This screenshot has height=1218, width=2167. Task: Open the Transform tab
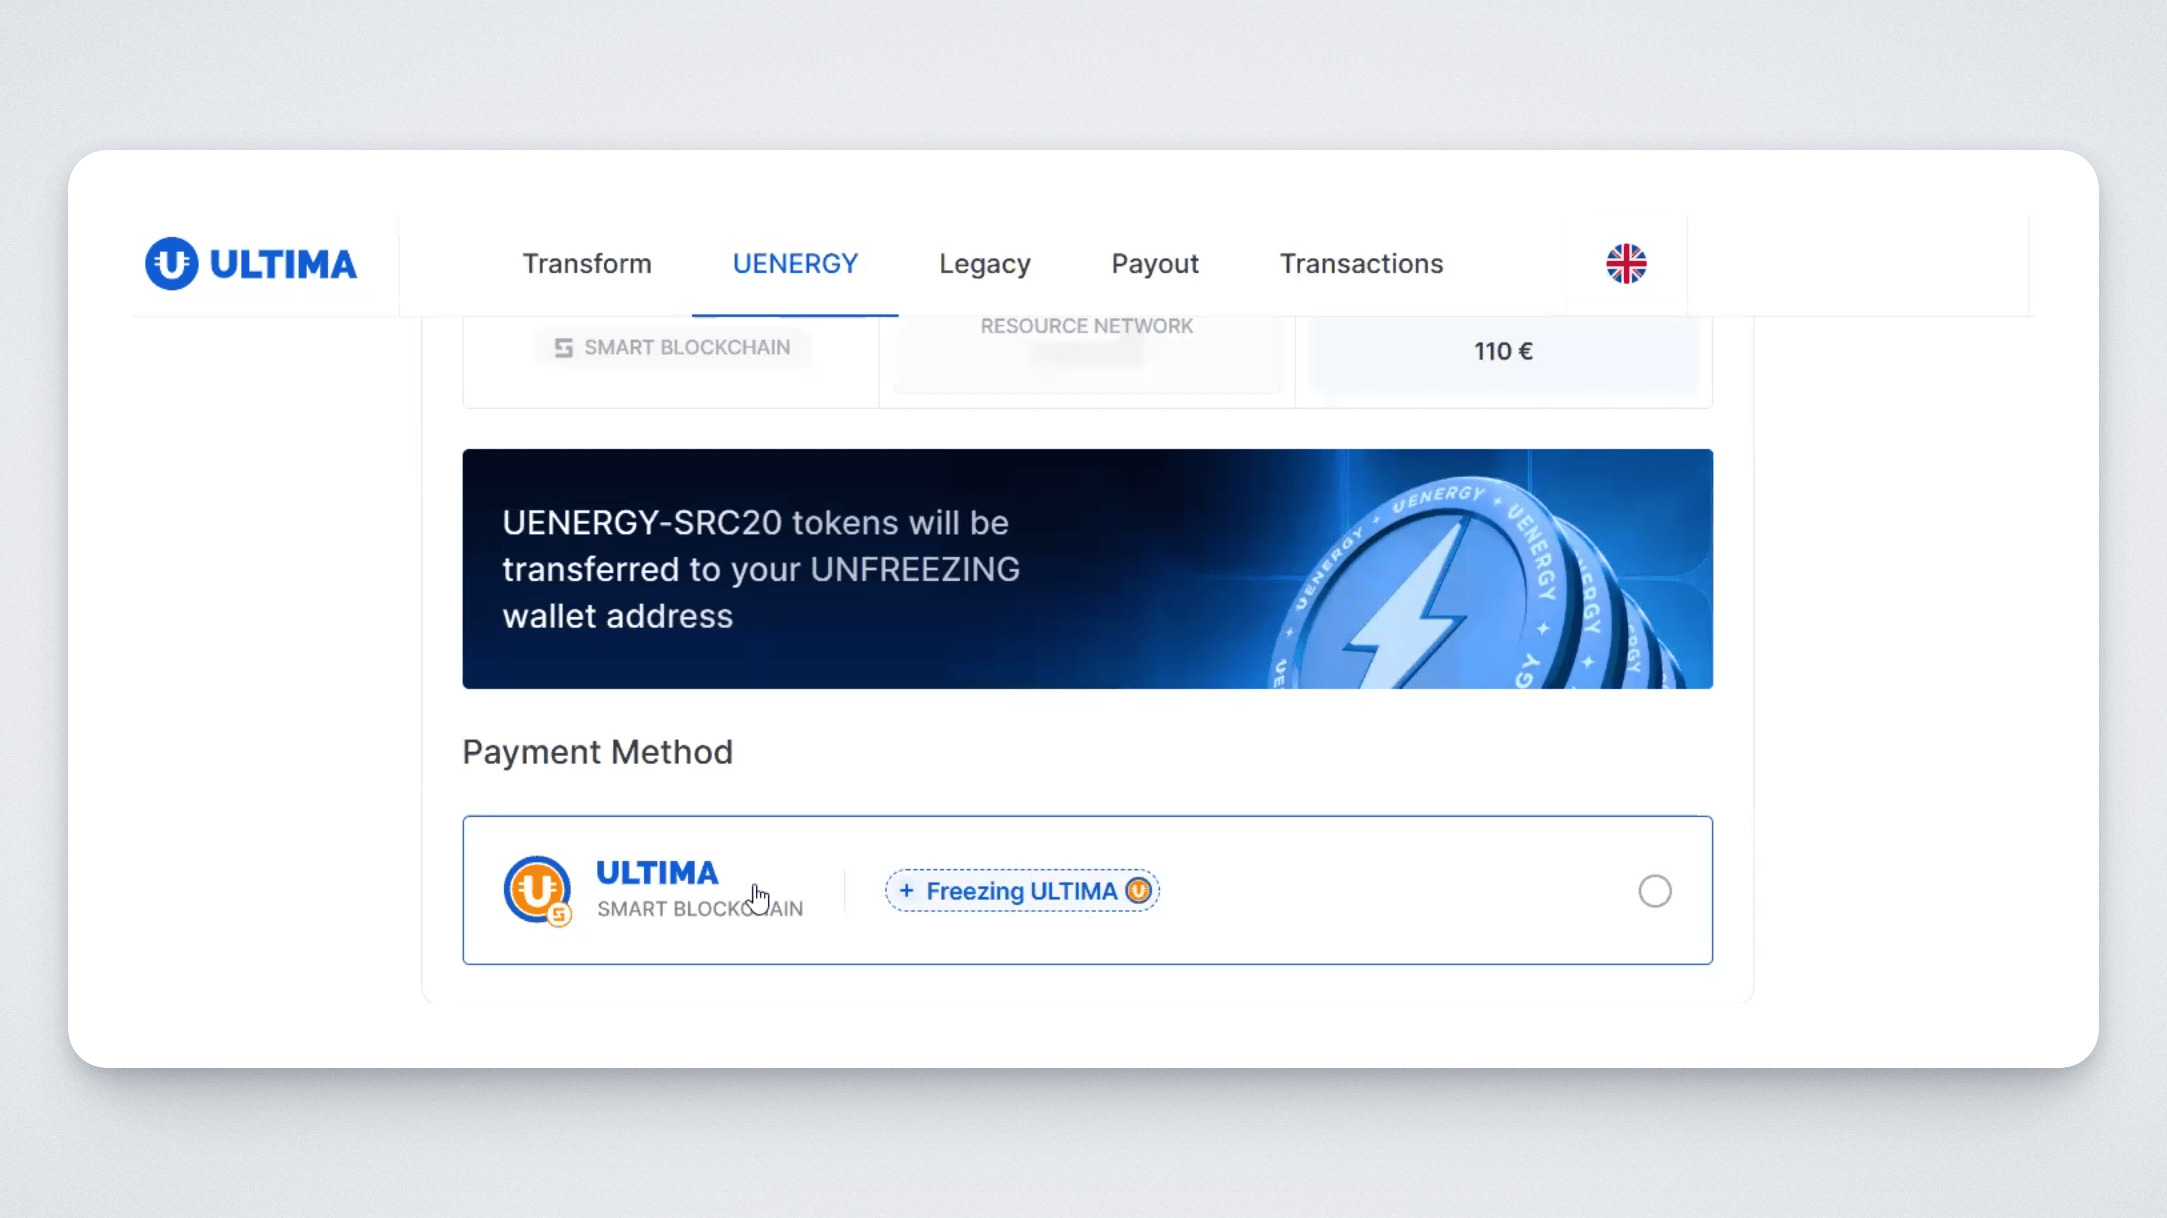pyautogui.click(x=587, y=264)
